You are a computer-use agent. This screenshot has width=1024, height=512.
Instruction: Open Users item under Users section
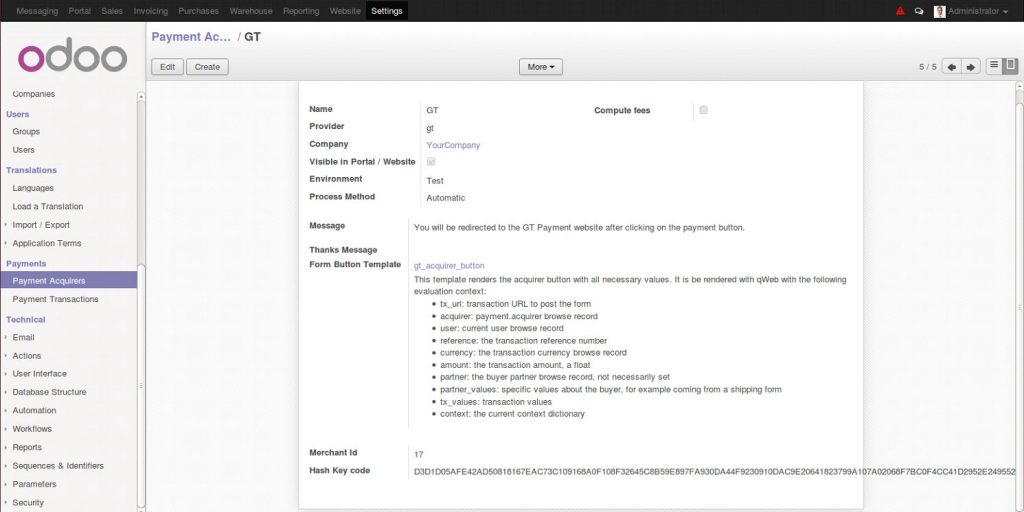coord(24,150)
